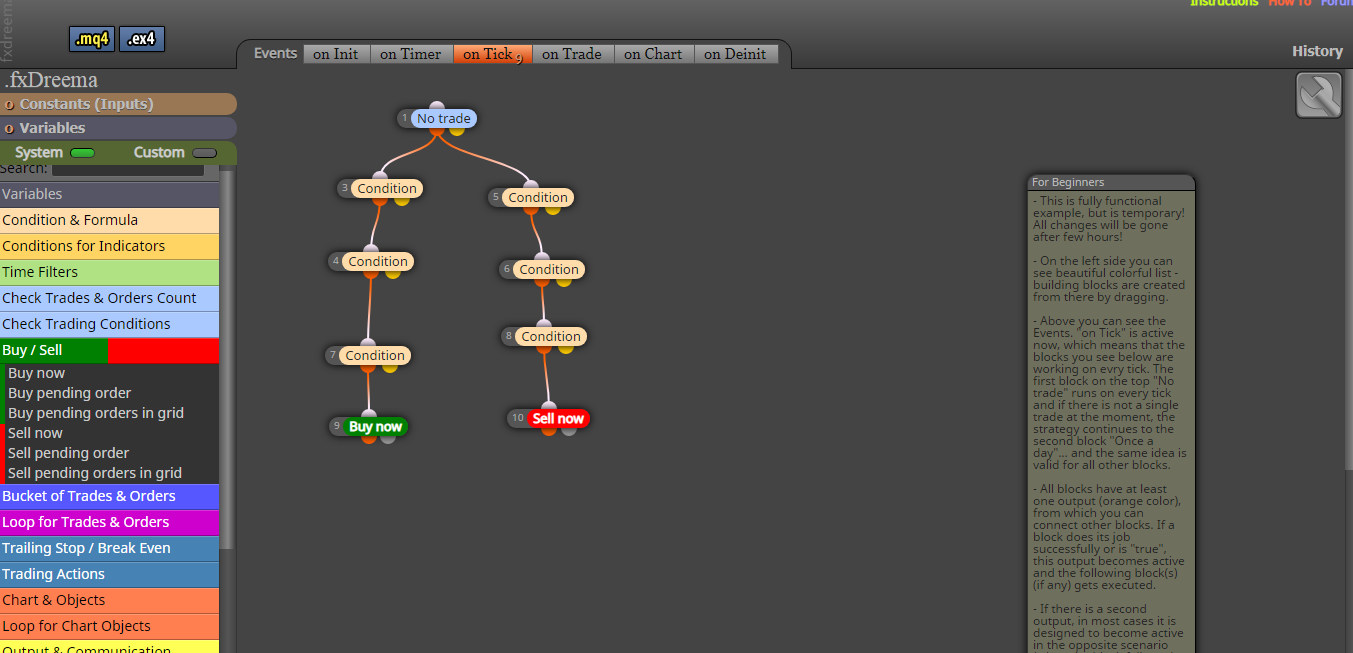Image resolution: width=1353 pixels, height=653 pixels.
Task: Switch to the on Chart event tab
Action: tap(653, 54)
